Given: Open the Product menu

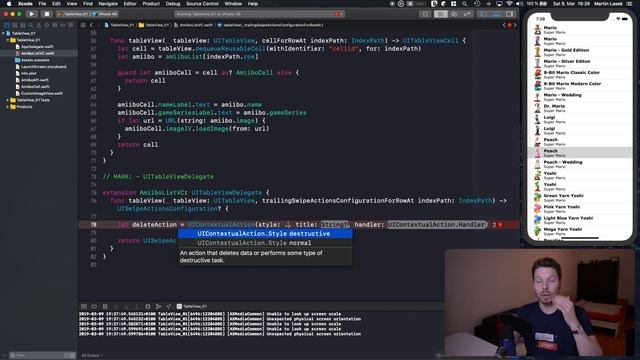Looking at the screenshot, I should click(151, 4).
